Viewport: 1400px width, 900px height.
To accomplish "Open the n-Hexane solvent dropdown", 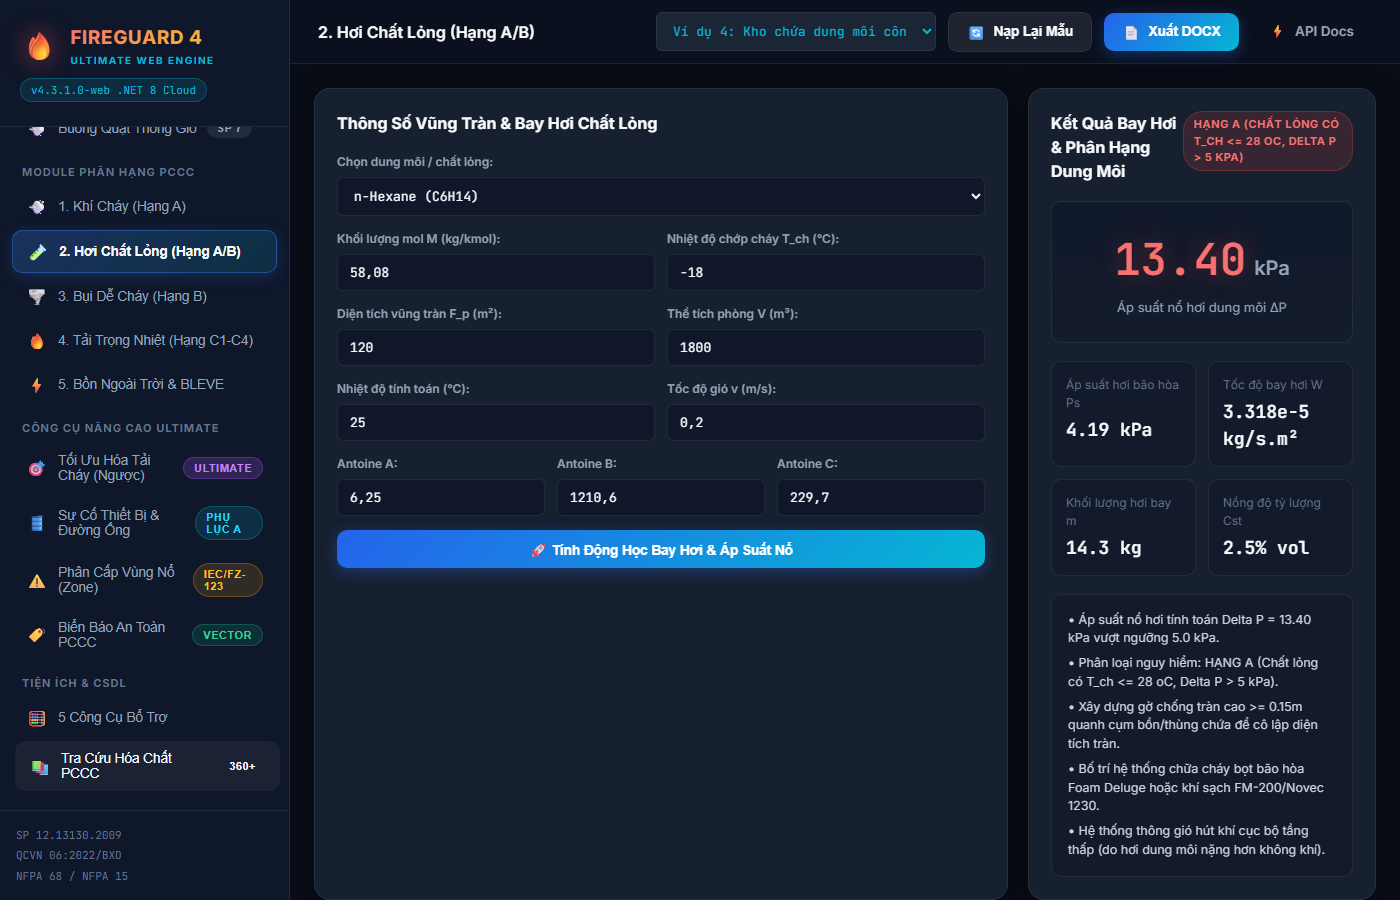I will tap(661, 196).
